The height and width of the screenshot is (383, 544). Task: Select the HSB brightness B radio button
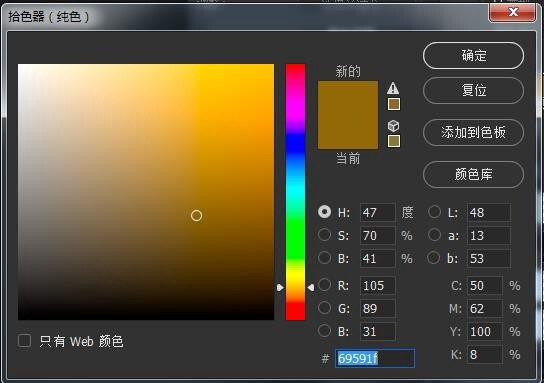[x=324, y=258]
